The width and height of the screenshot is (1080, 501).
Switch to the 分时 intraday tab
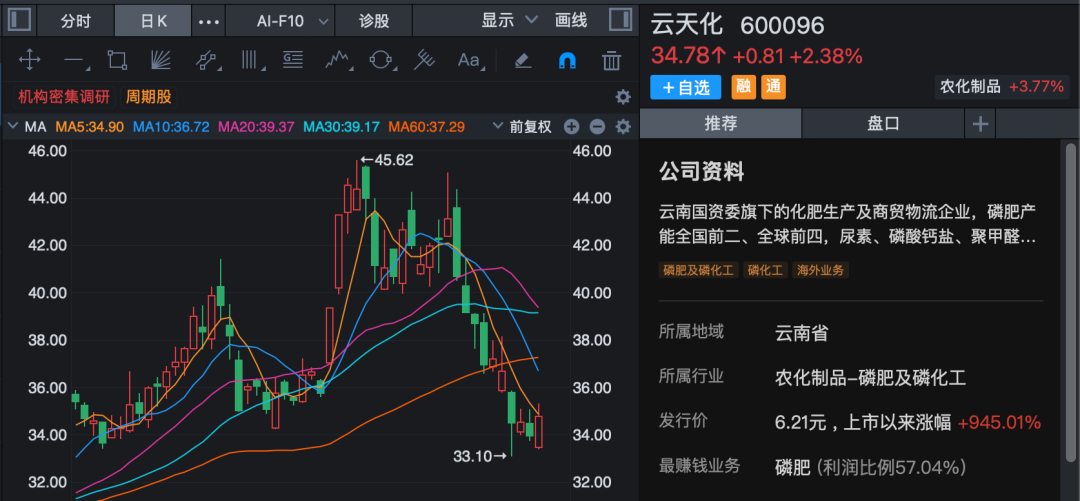tap(75, 21)
